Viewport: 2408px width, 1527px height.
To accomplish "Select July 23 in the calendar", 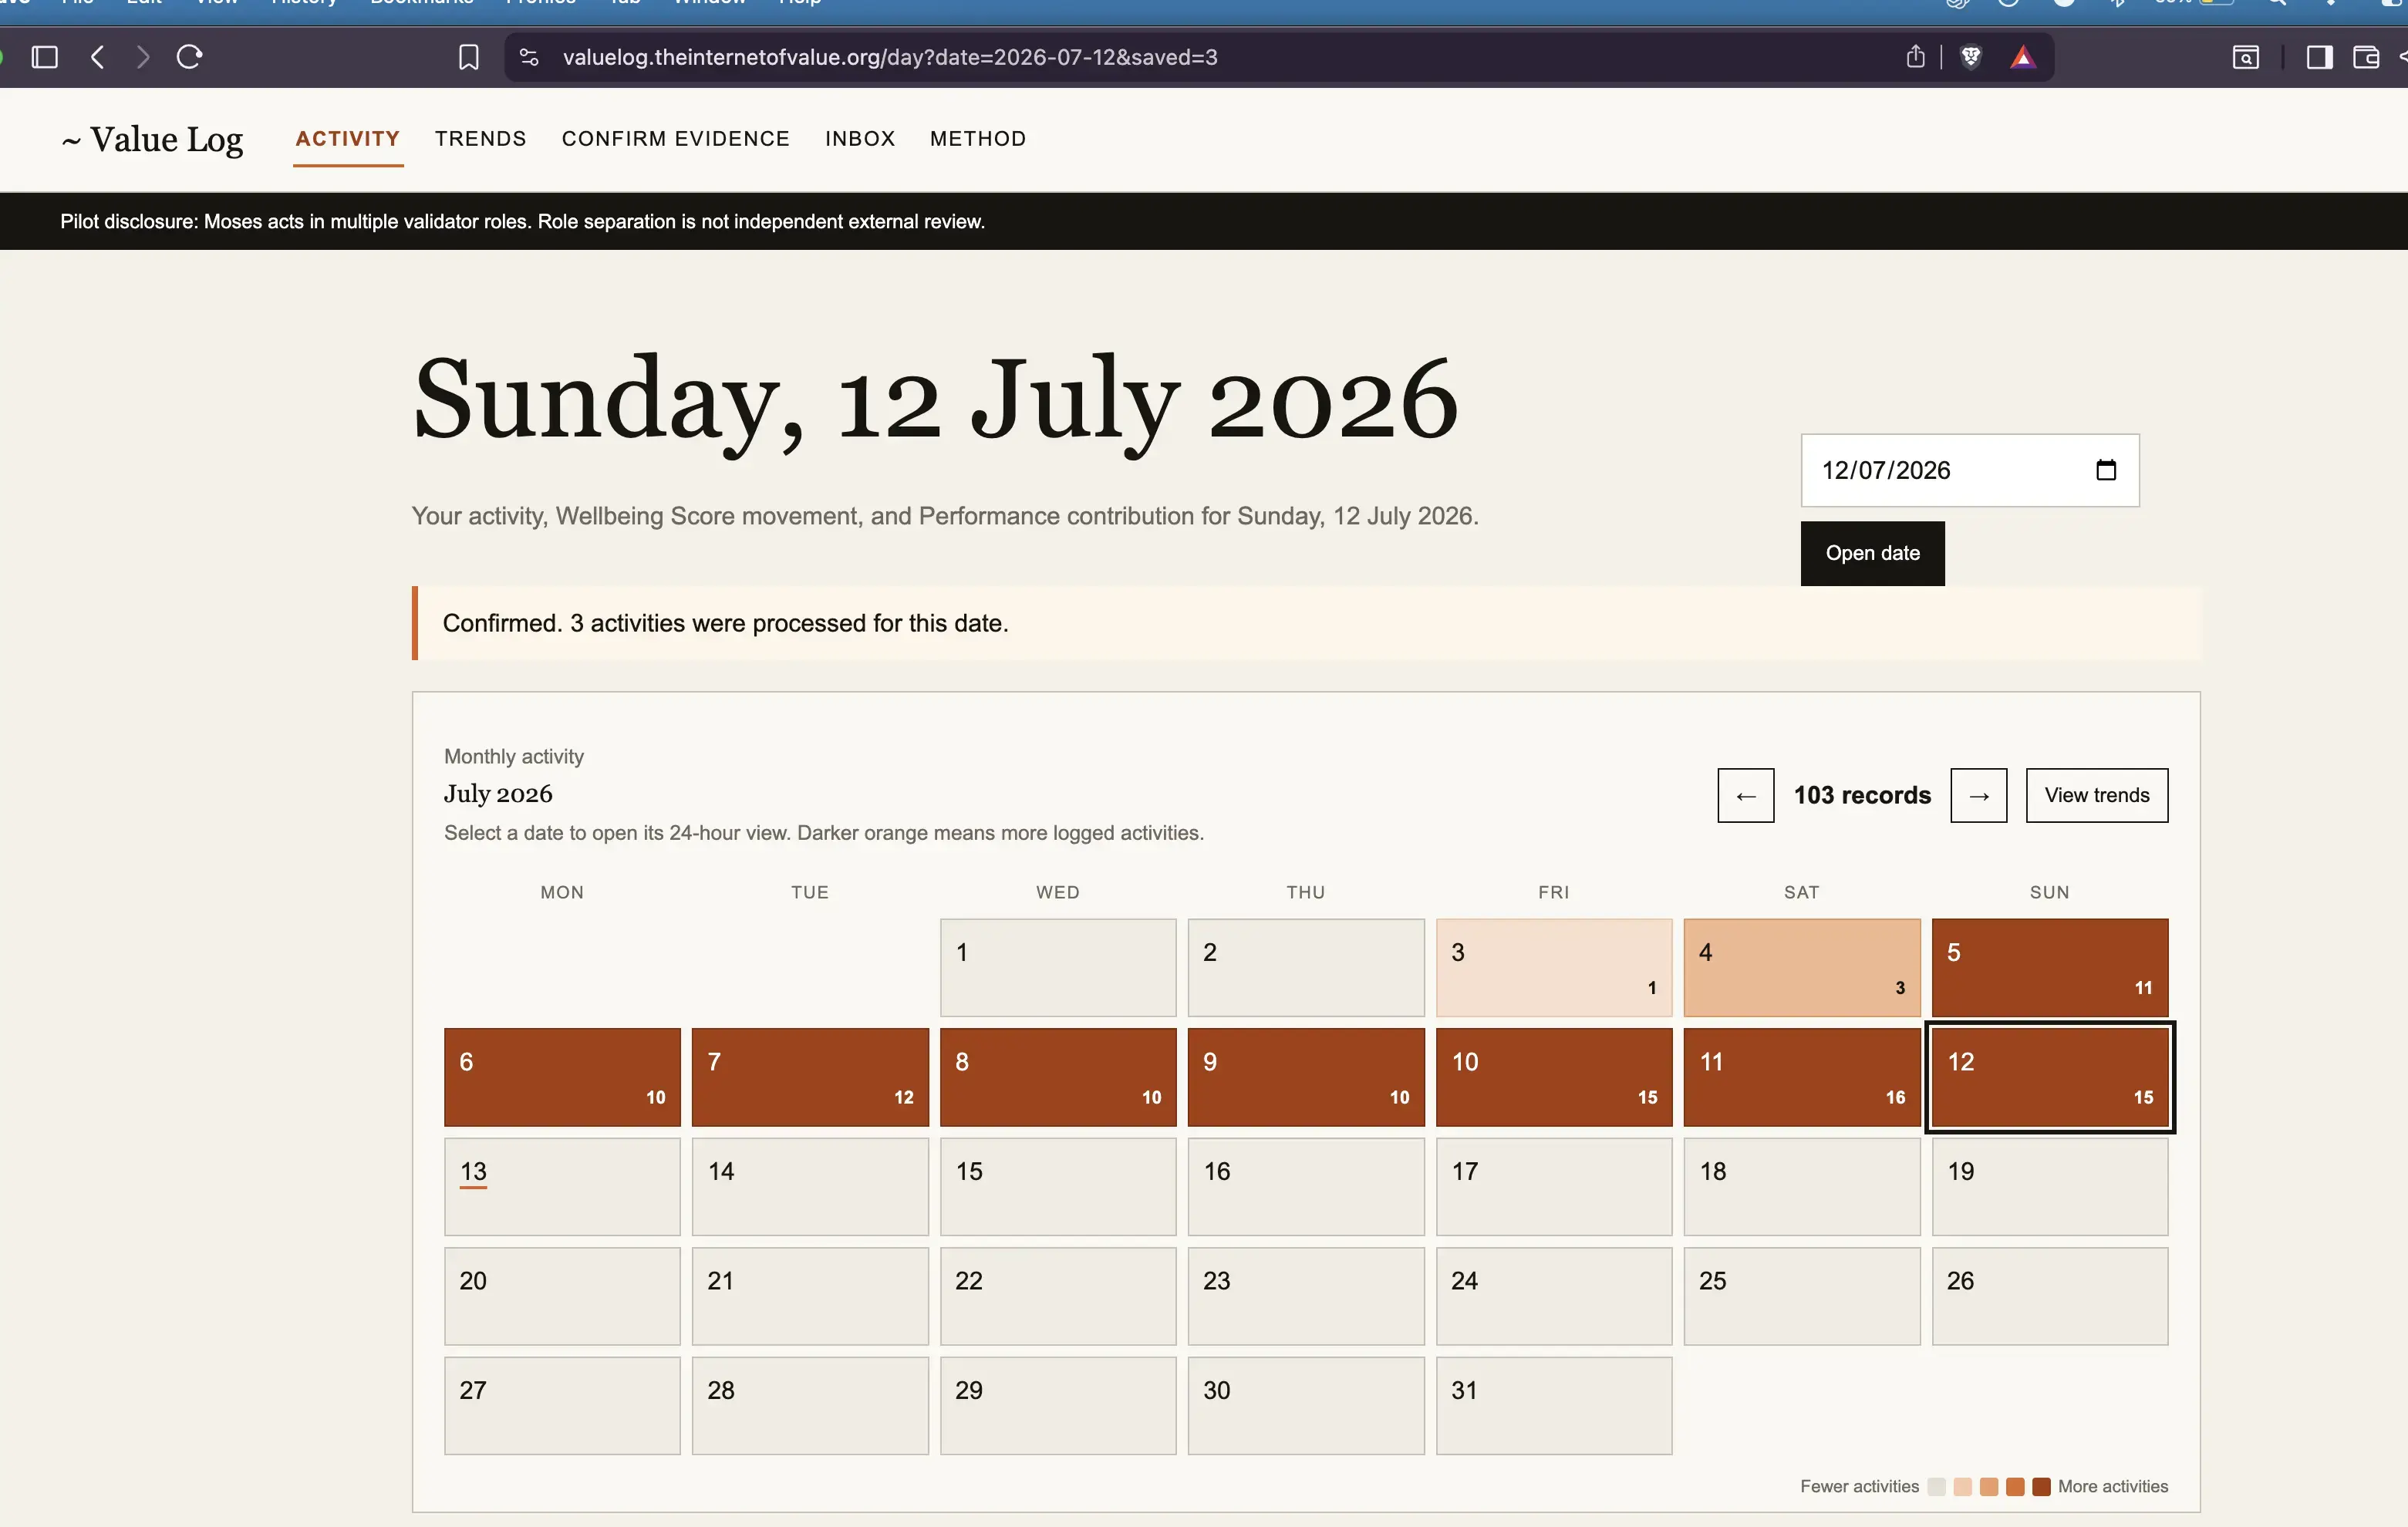I will click(x=1306, y=1296).
